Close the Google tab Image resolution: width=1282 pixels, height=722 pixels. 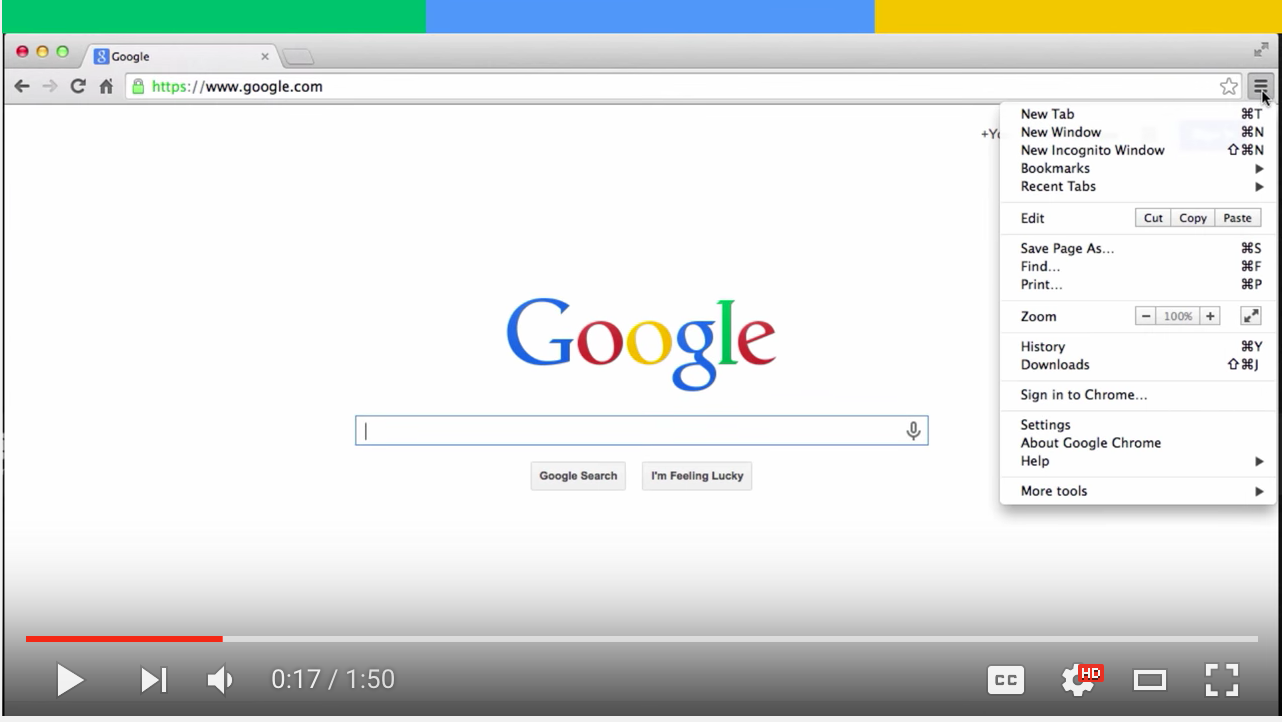[x=265, y=57]
